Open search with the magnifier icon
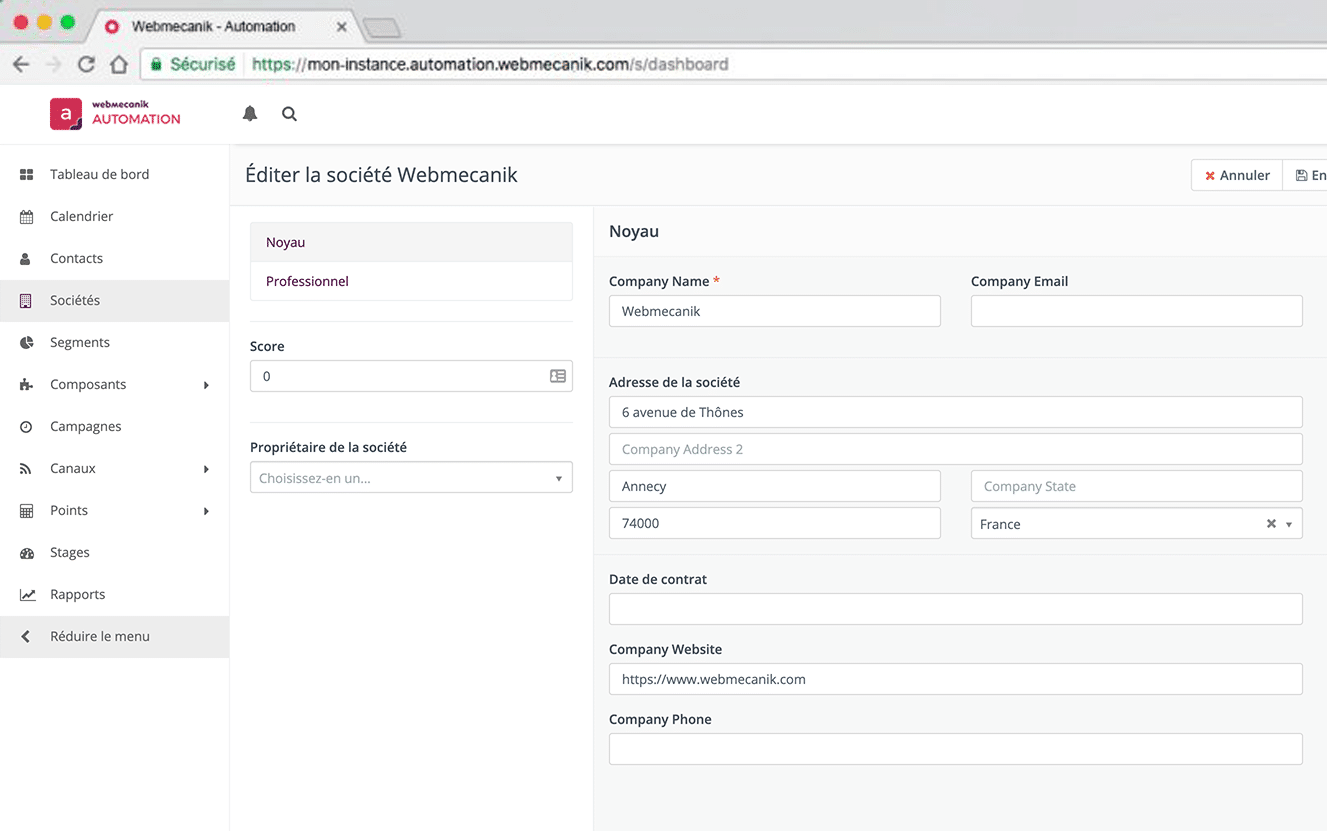1327x831 pixels. pos(289,114)
